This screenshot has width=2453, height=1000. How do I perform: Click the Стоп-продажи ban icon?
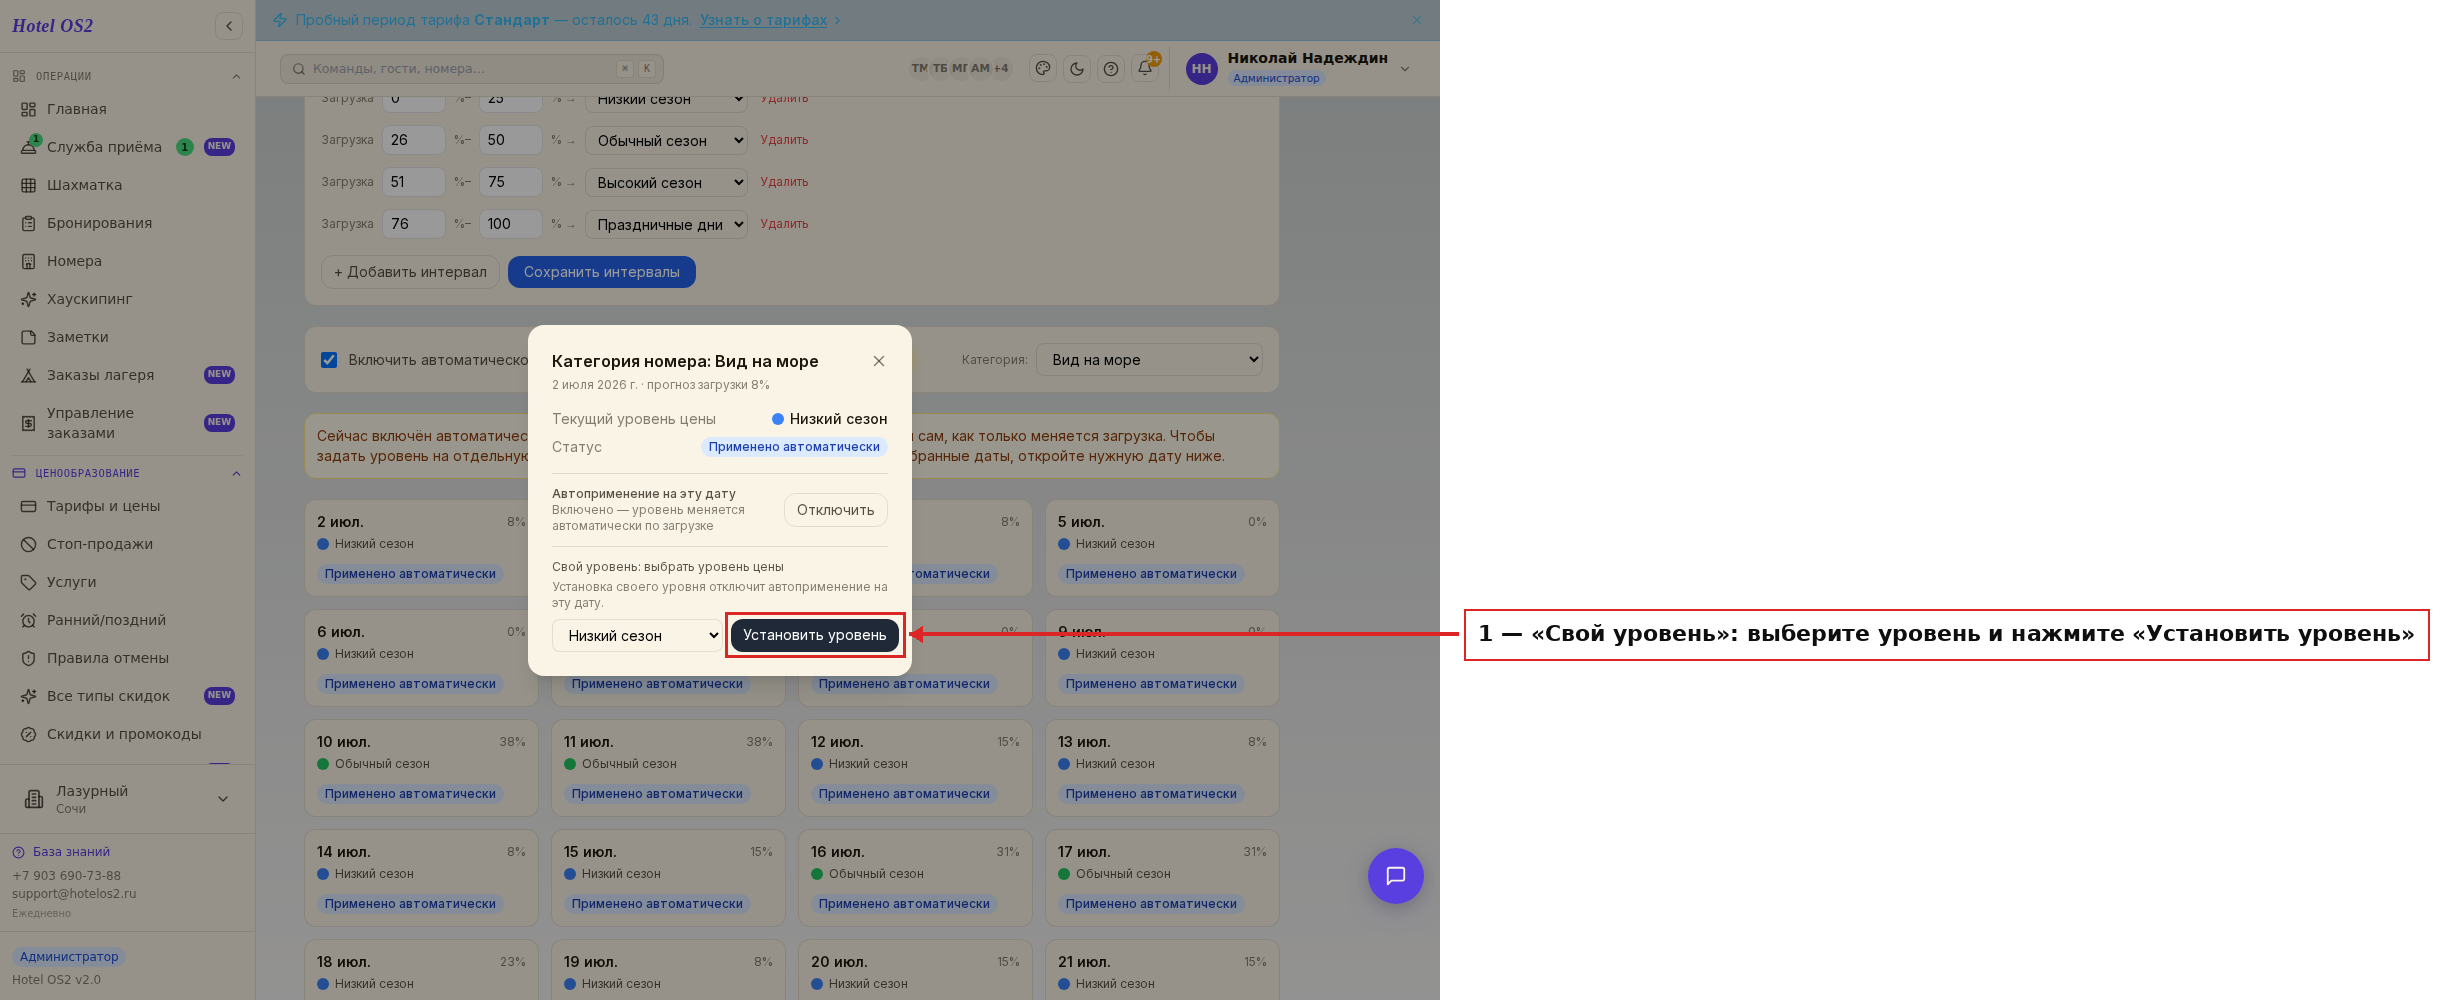click(29, 544)
